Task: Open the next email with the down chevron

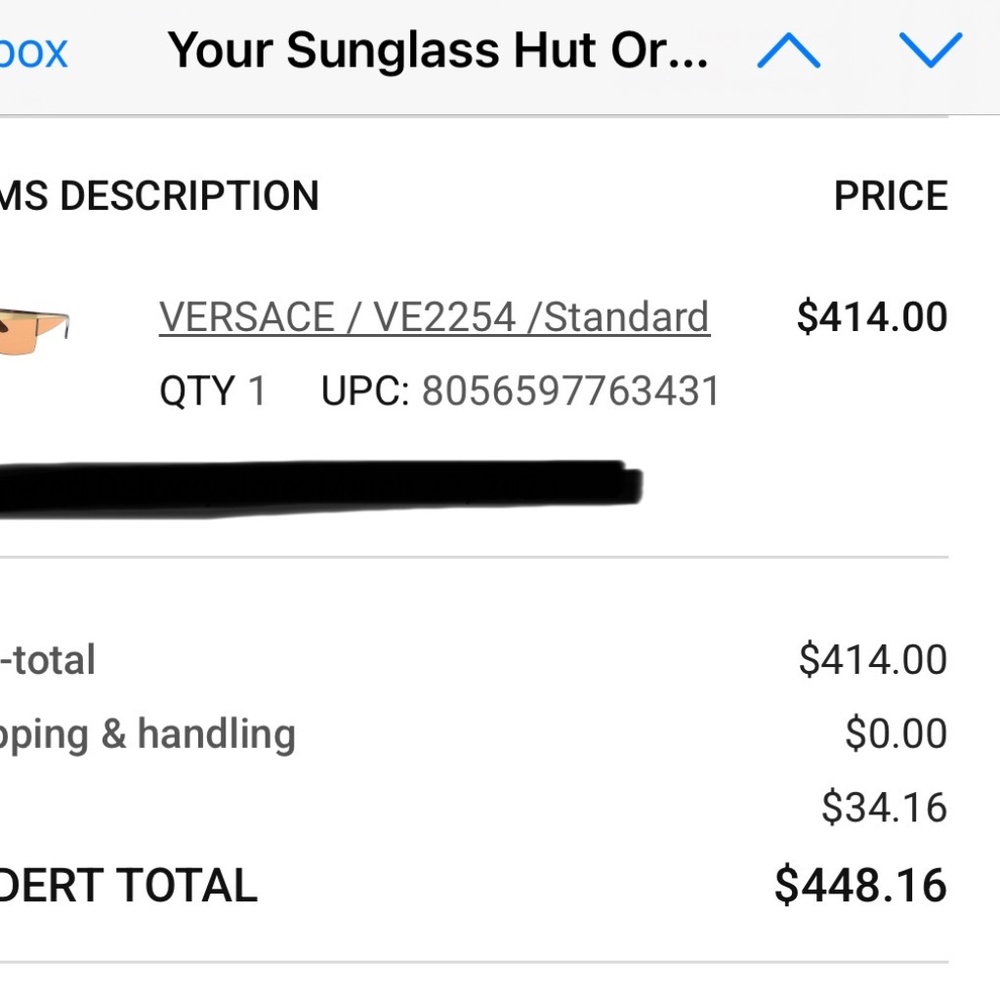Action: 931,51
